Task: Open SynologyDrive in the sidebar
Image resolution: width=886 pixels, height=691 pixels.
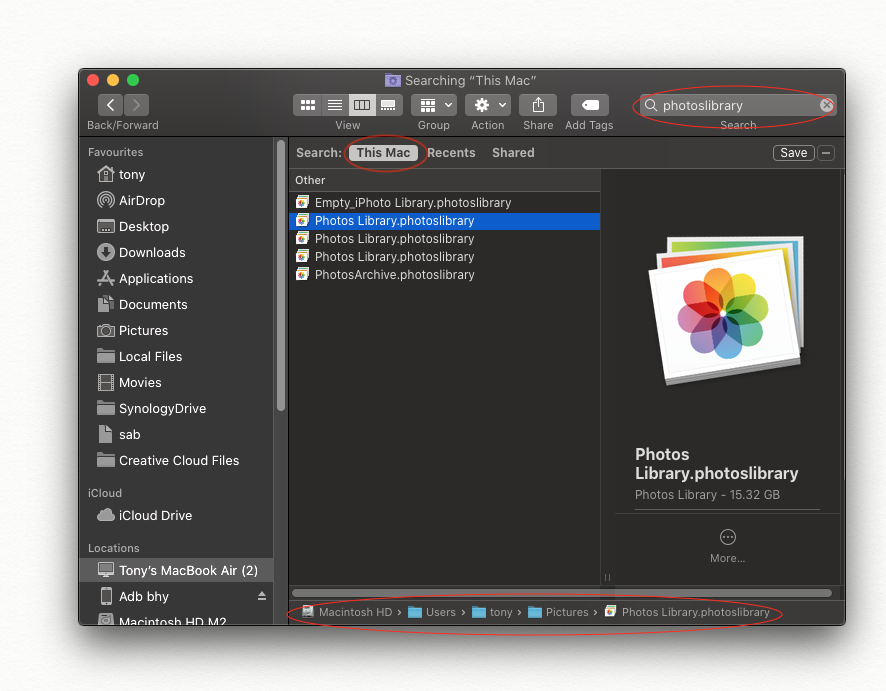Action: [x=177, y=408]
